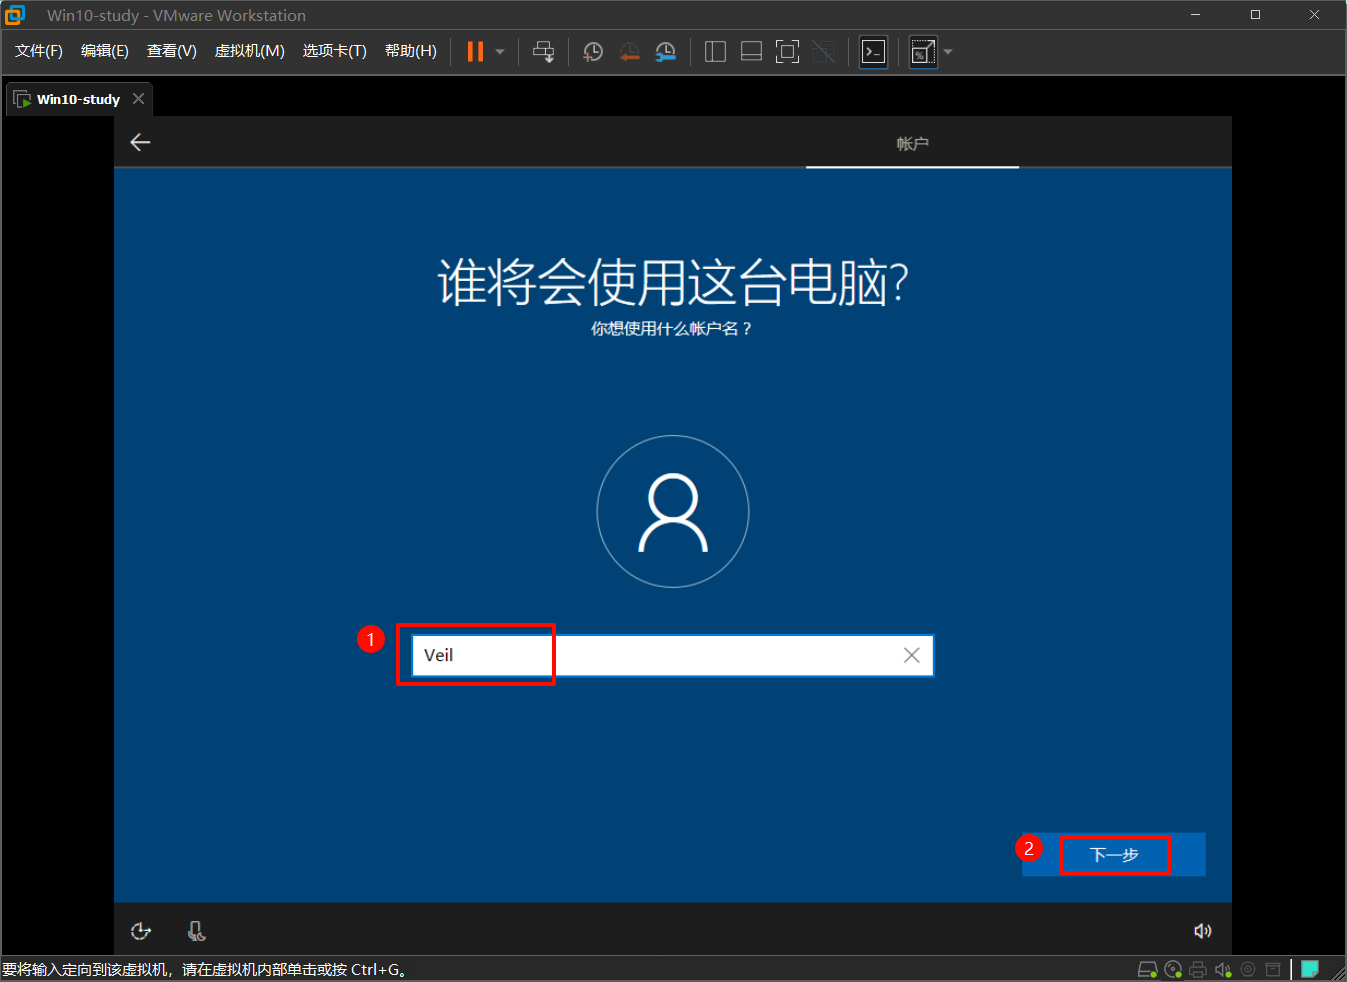
Task: Click the back arrow in Windows setup
Action: pyautogui.click(x=140, y=142)
